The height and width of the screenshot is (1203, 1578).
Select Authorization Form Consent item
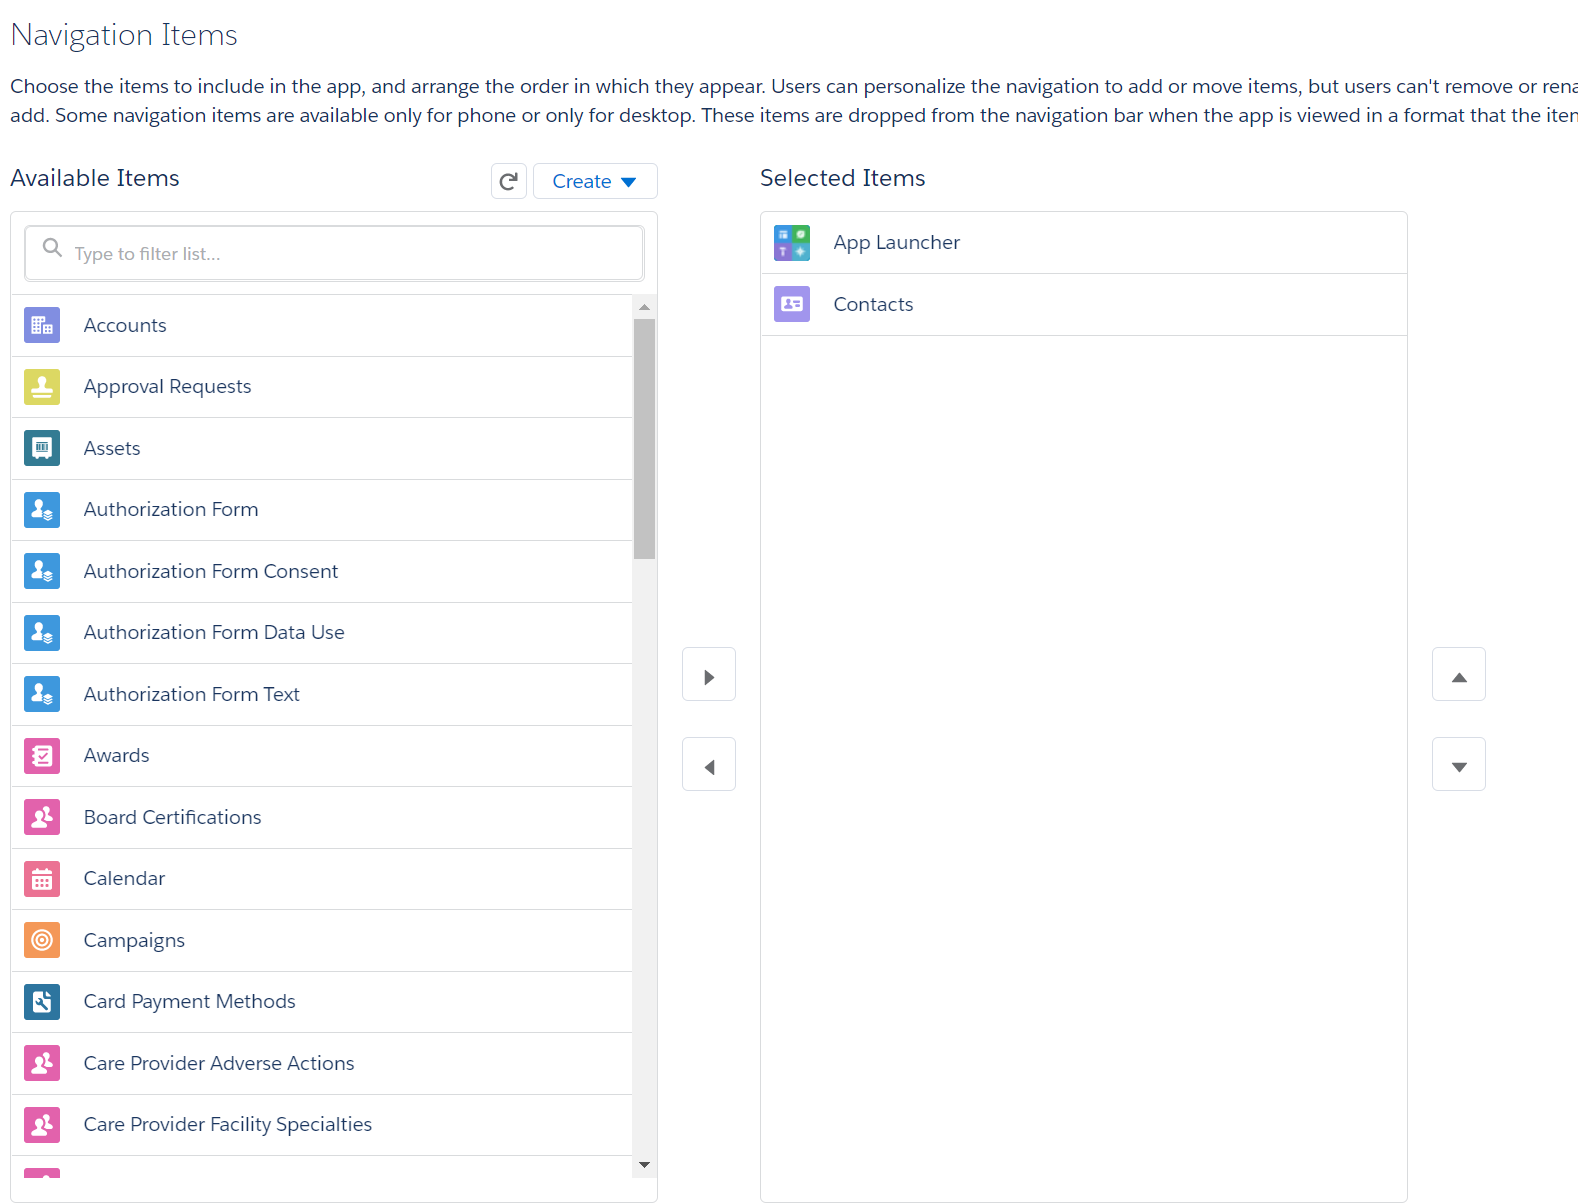pos(322,571)
